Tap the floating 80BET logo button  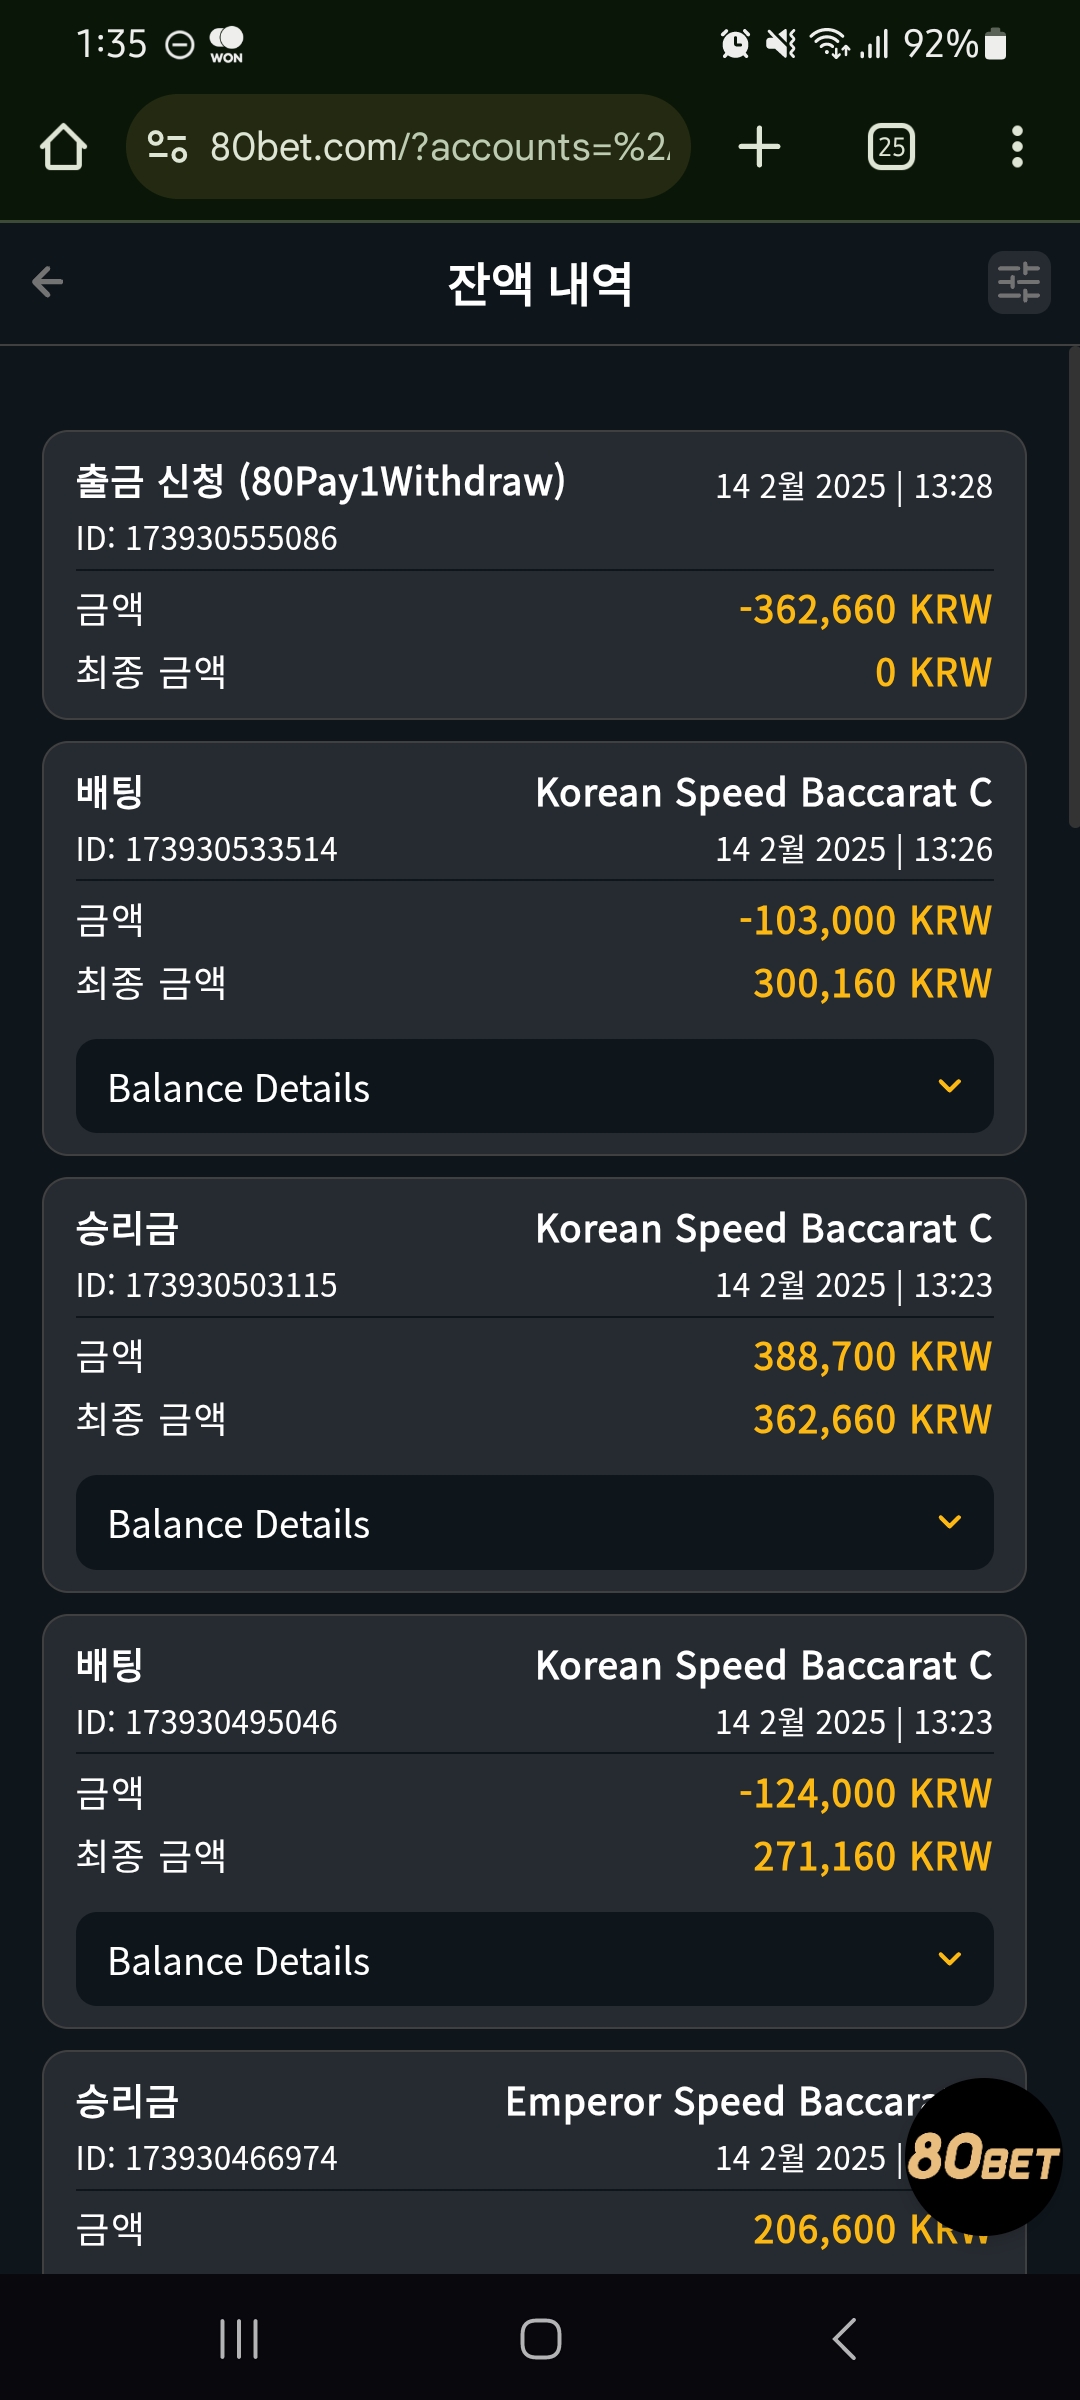[984, 2156]
